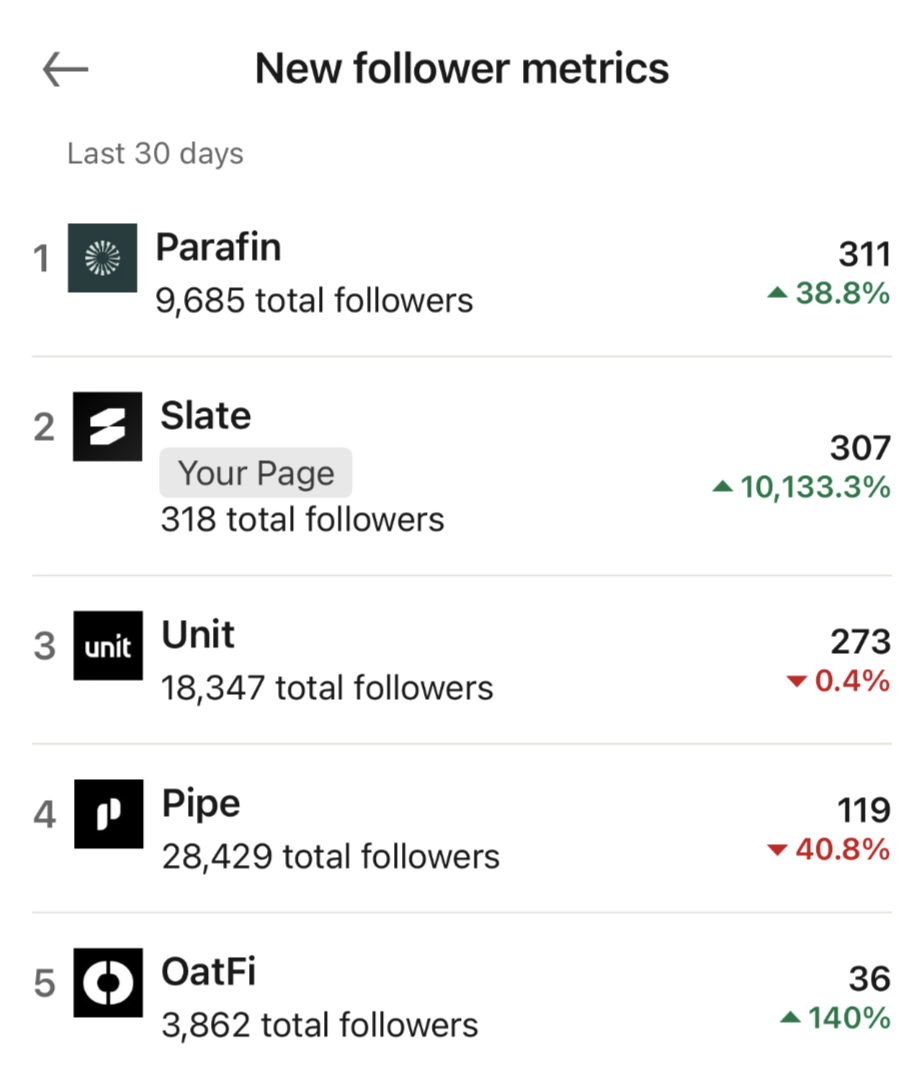Tap the "Your Page" badge
Viewport: 922px width, 1092px height.
pyautogui.click(x=256, y=473)
